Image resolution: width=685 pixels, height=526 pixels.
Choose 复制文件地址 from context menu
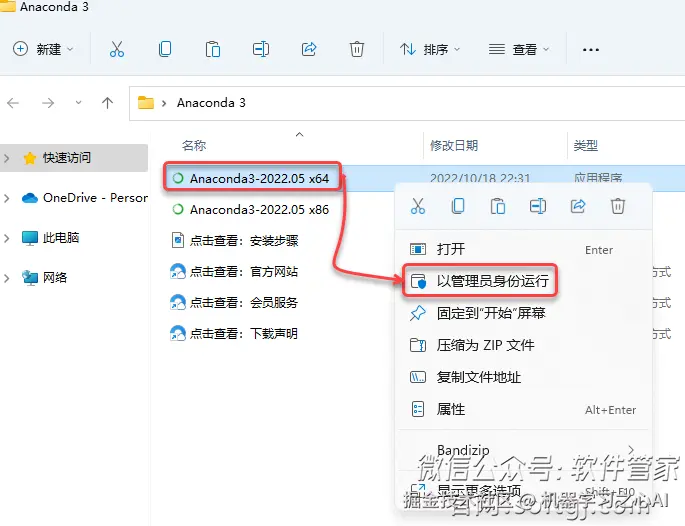pos(523,377)
